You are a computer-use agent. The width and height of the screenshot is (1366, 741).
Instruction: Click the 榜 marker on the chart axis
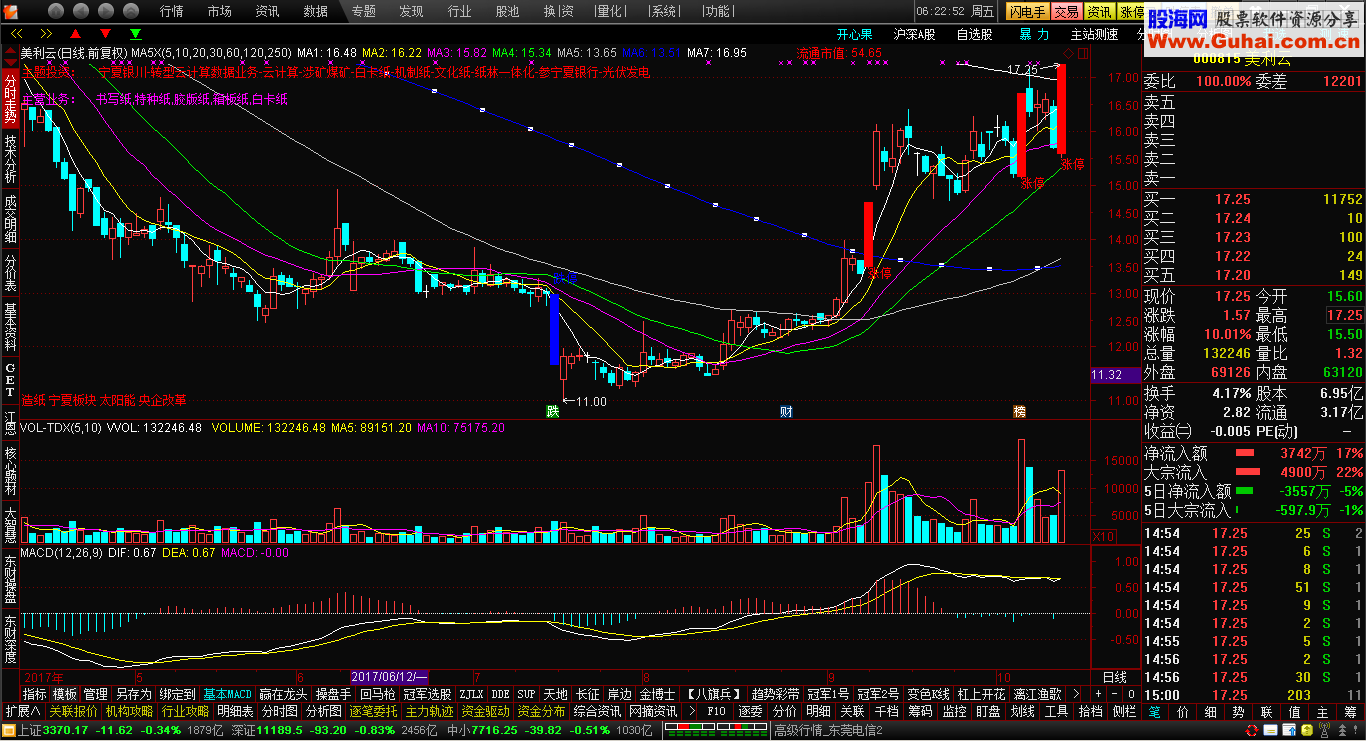click(x=1019, y=411)
